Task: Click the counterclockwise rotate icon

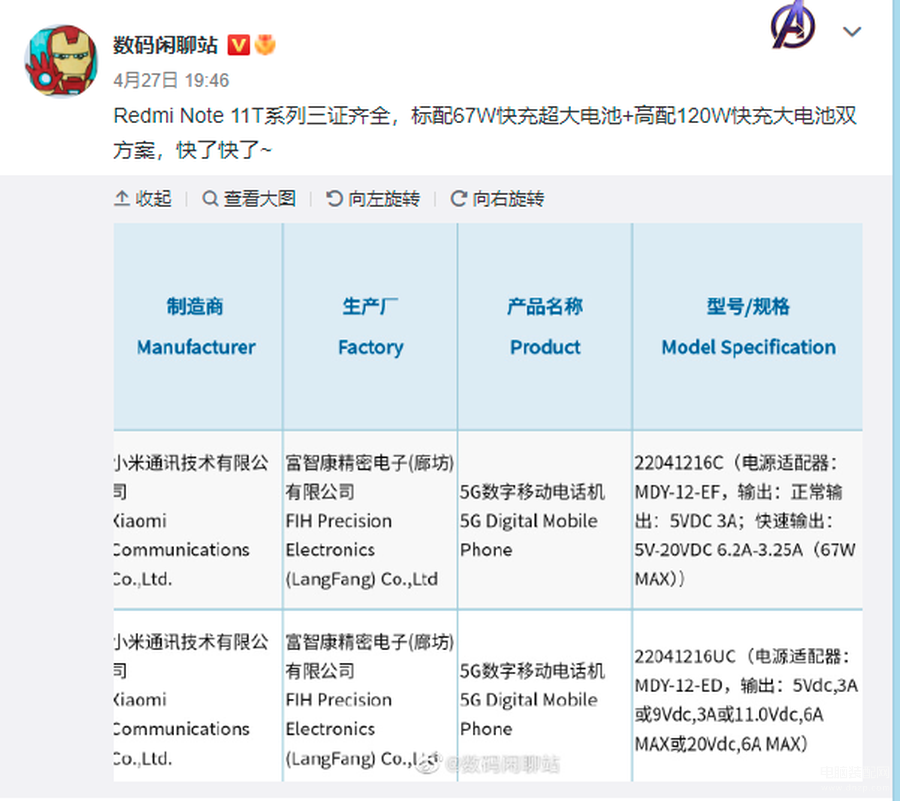Action: [334, 199]
